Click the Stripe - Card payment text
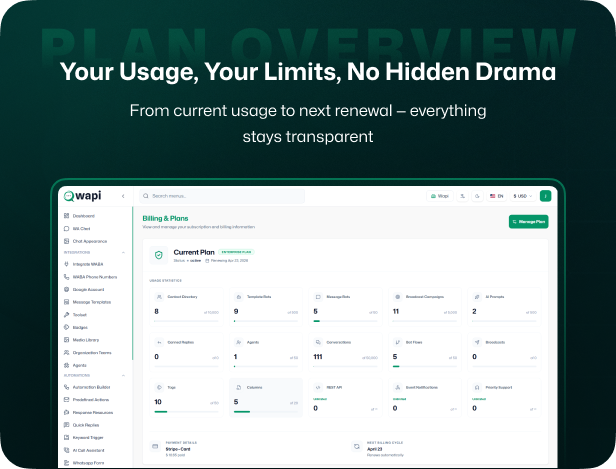This screenshot has width=616, height=469. 178,449
